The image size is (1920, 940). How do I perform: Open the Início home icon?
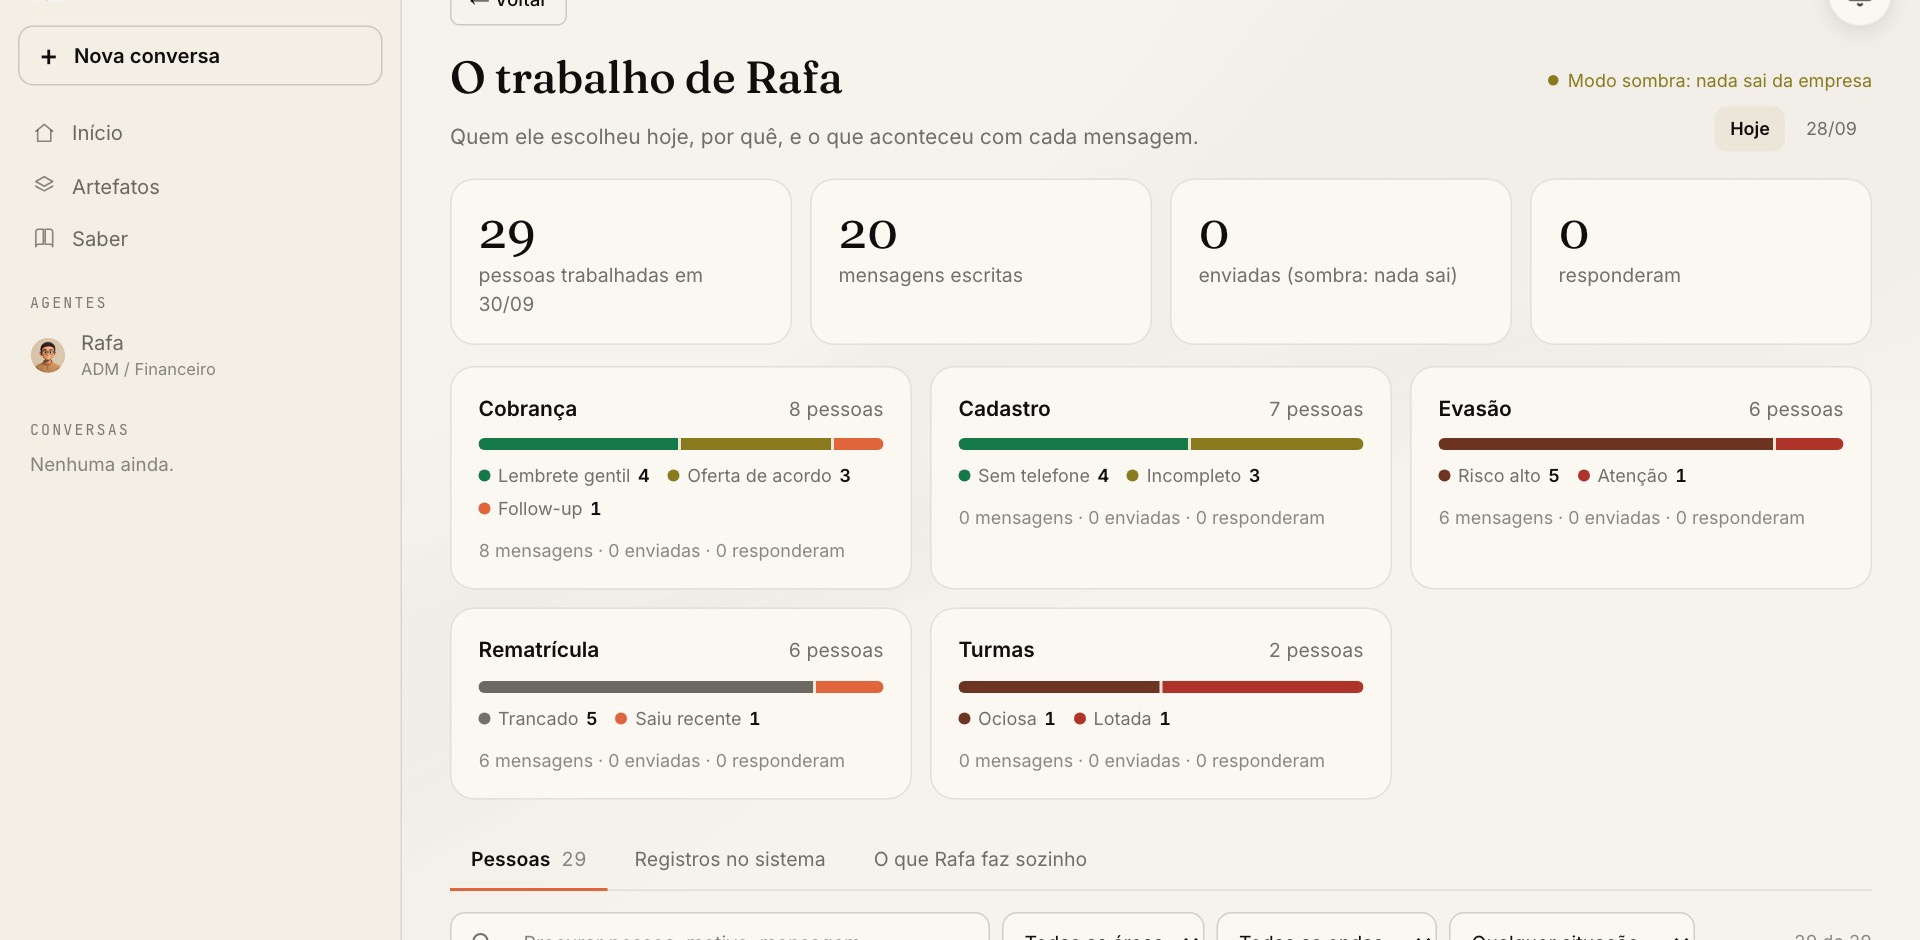pos(44,133)
